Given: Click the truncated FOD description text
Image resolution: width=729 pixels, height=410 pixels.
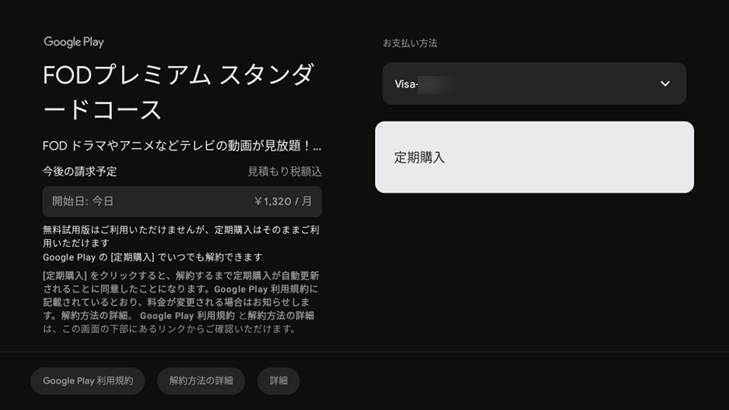Looking at the screenshot, I should (x=182, y=145).
